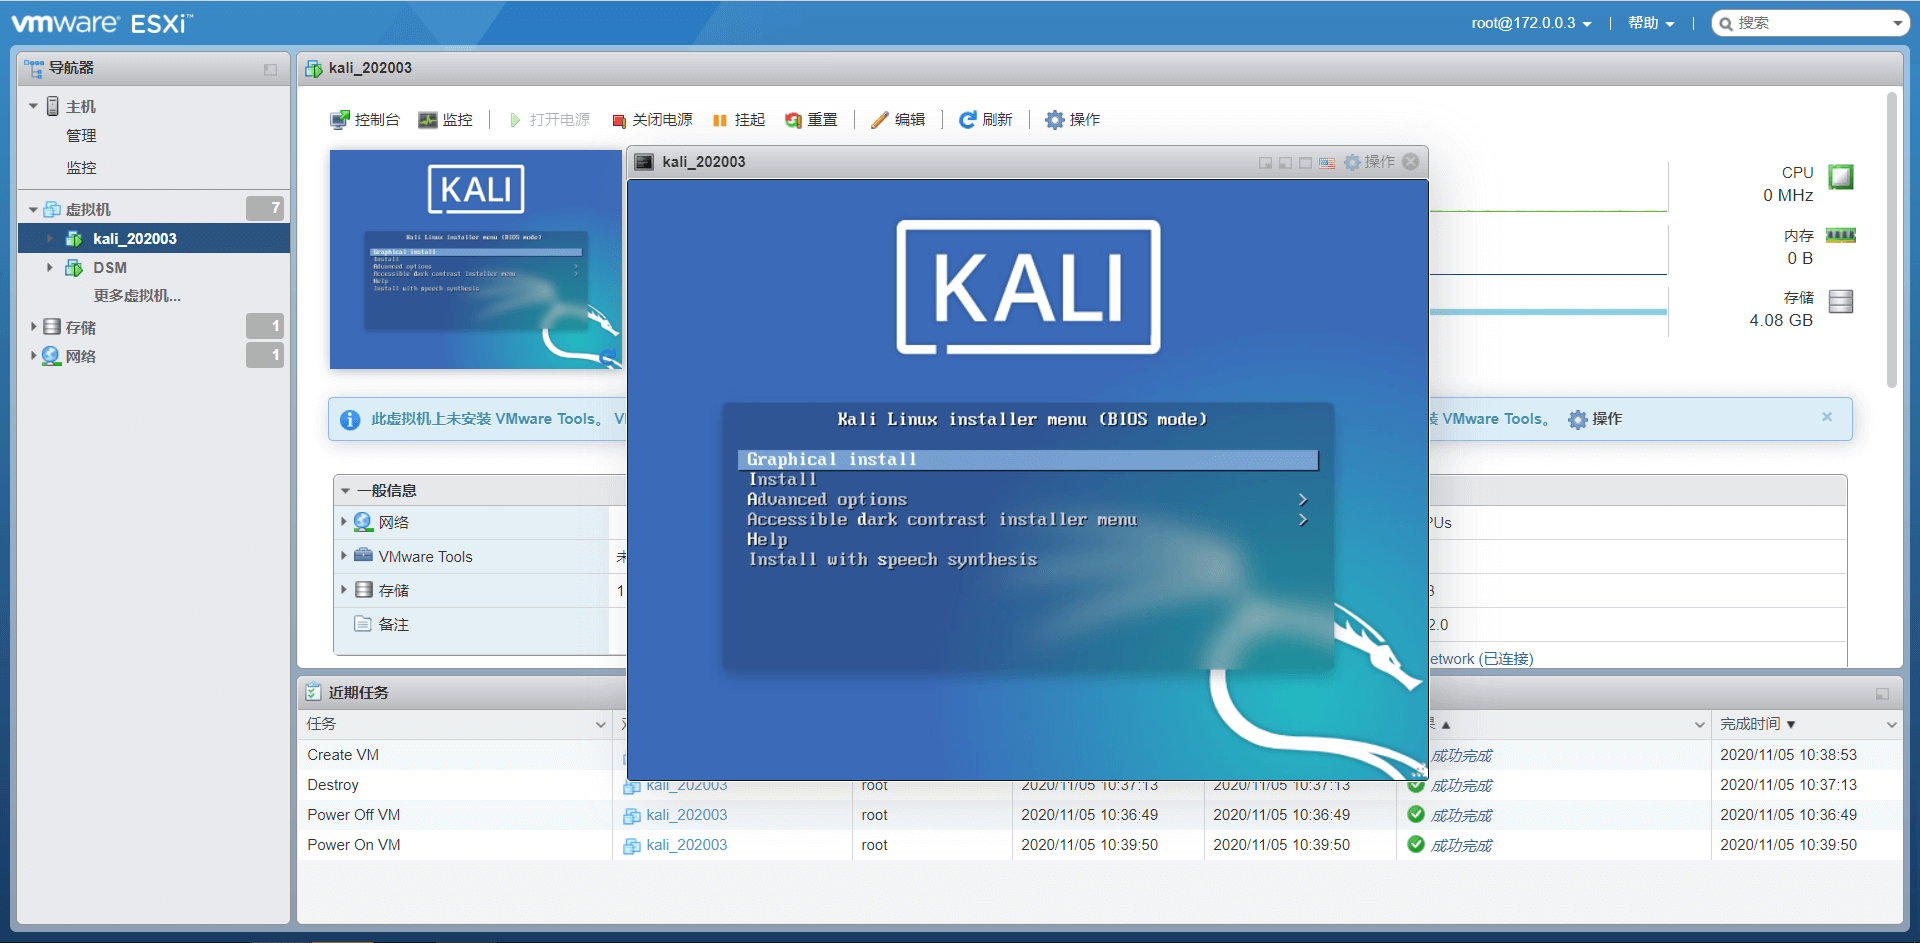The height and width of the screenshot is (943, 1920).
Task: Select 监控 under host in navigator
Action: click(x=81, y=168)
